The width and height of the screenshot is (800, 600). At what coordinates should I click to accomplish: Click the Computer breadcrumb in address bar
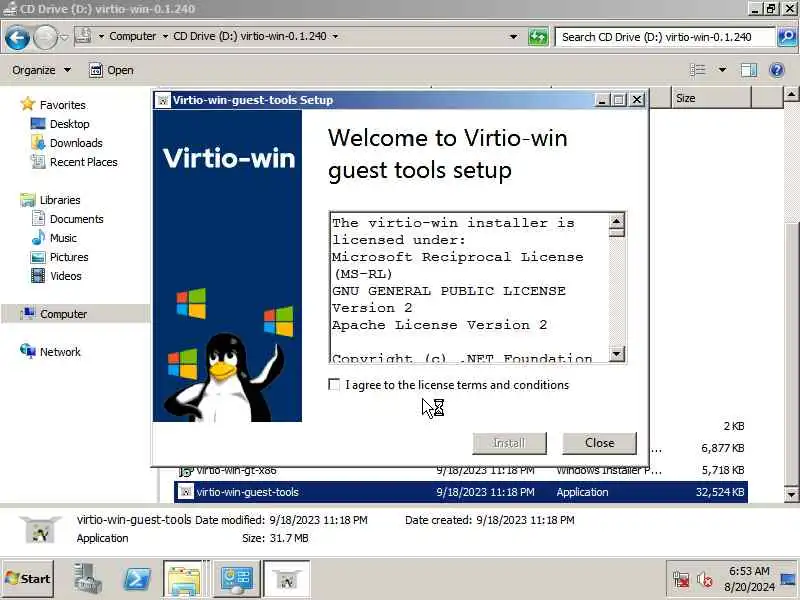[x=133, y=36]
